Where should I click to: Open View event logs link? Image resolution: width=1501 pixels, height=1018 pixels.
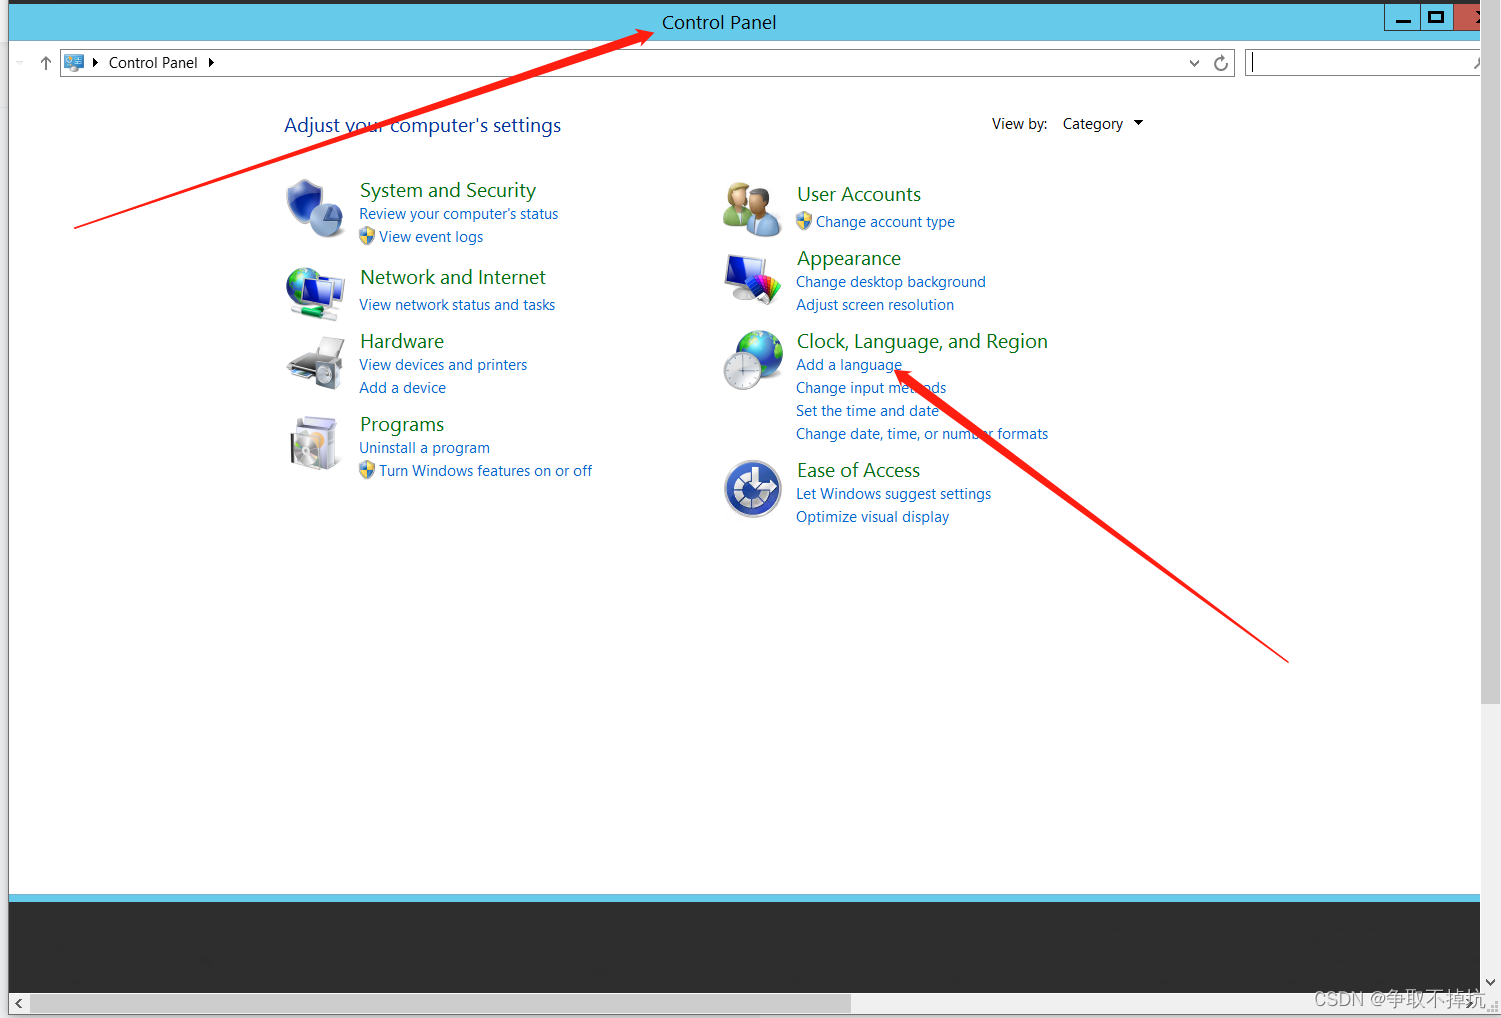click(431, 237)
